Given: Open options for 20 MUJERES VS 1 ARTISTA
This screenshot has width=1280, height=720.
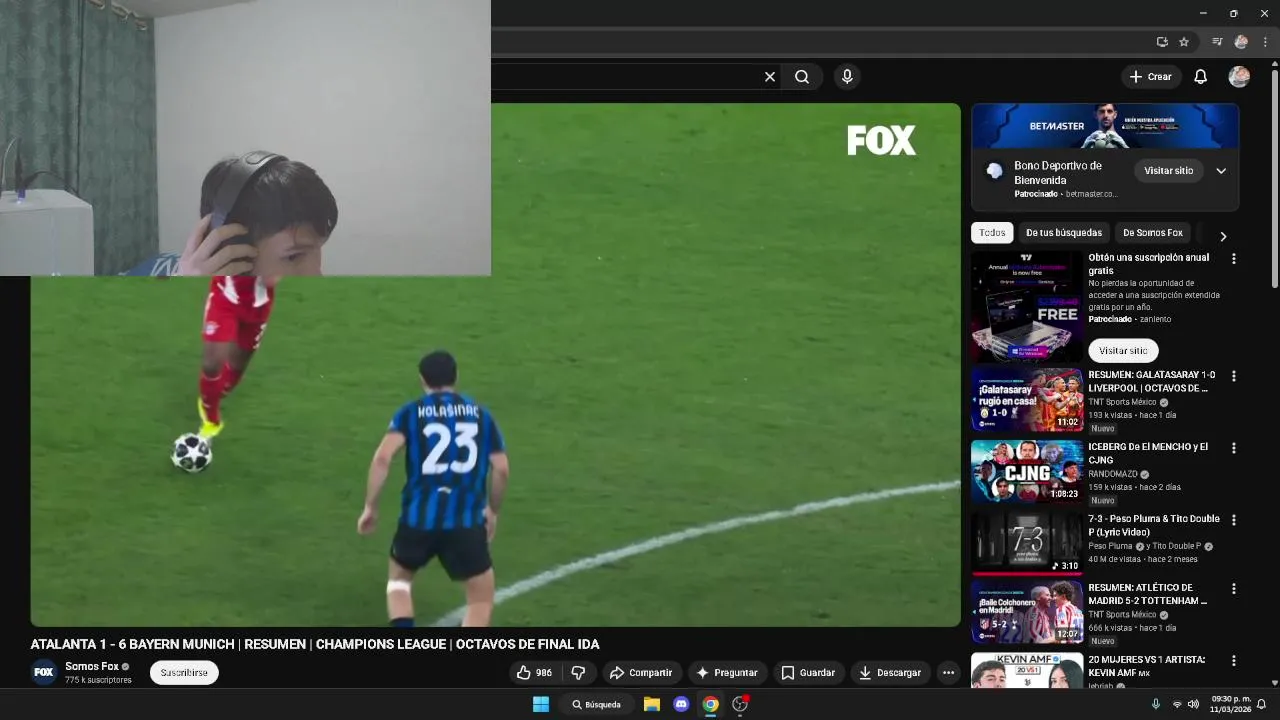Looking at the screenshot, I should point(1233,661).
